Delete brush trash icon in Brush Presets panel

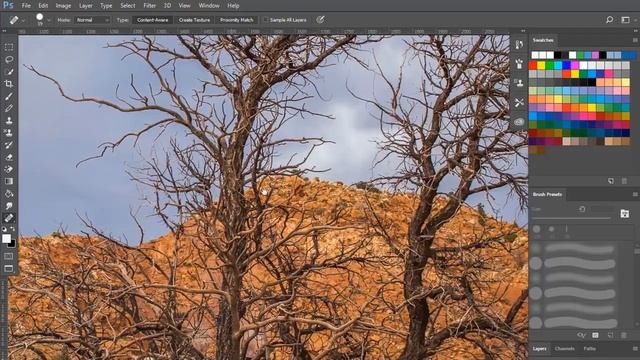tap(624, 335)
